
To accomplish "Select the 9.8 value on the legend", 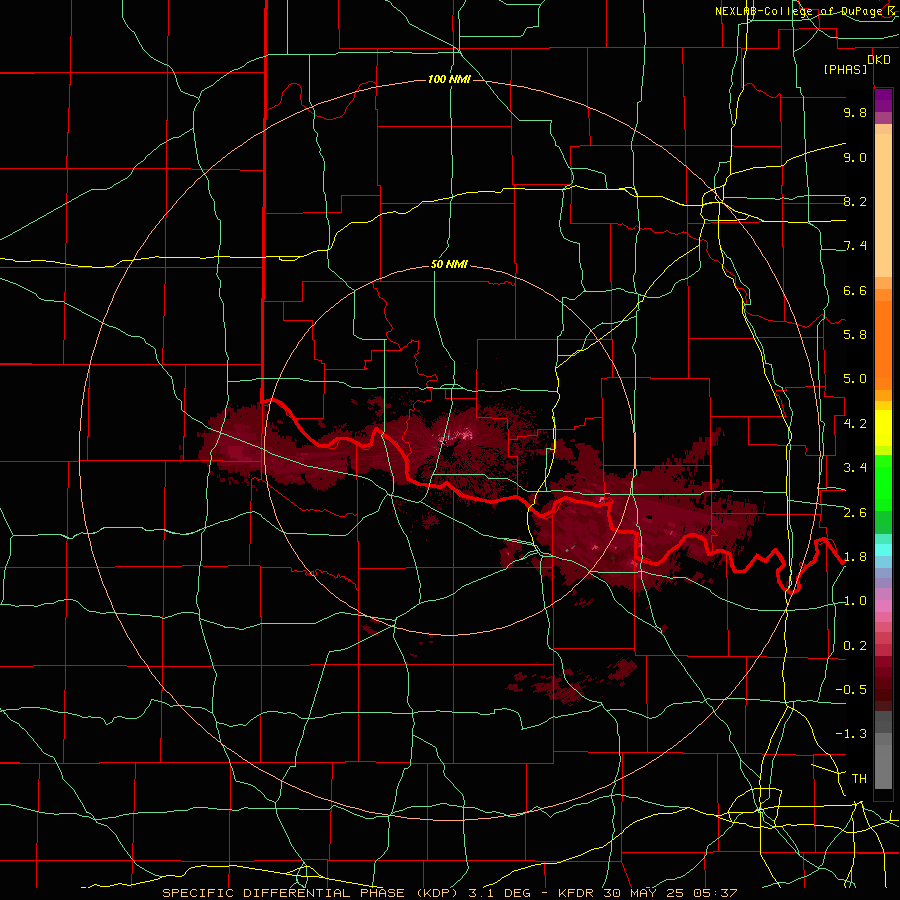I will [x=855, y=112].
